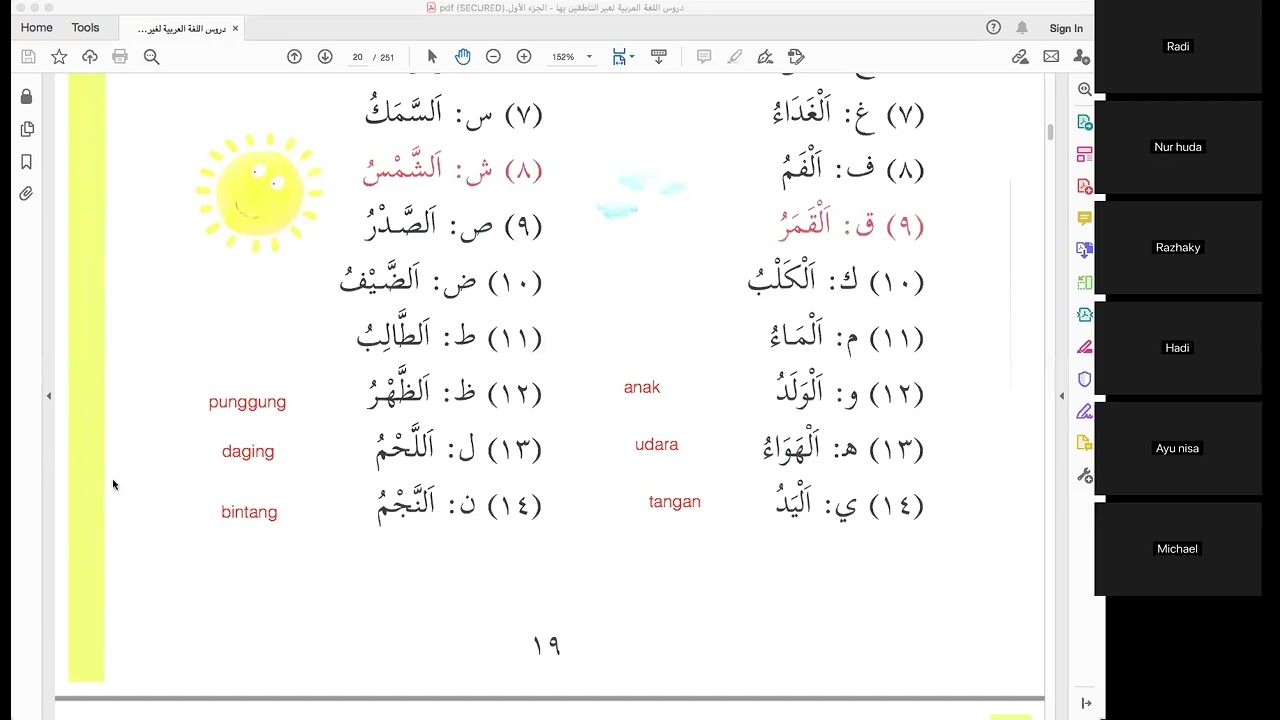Open notifications bell icon
The width and height of the screenshot is (1280, 720).
coord(1022,28)
